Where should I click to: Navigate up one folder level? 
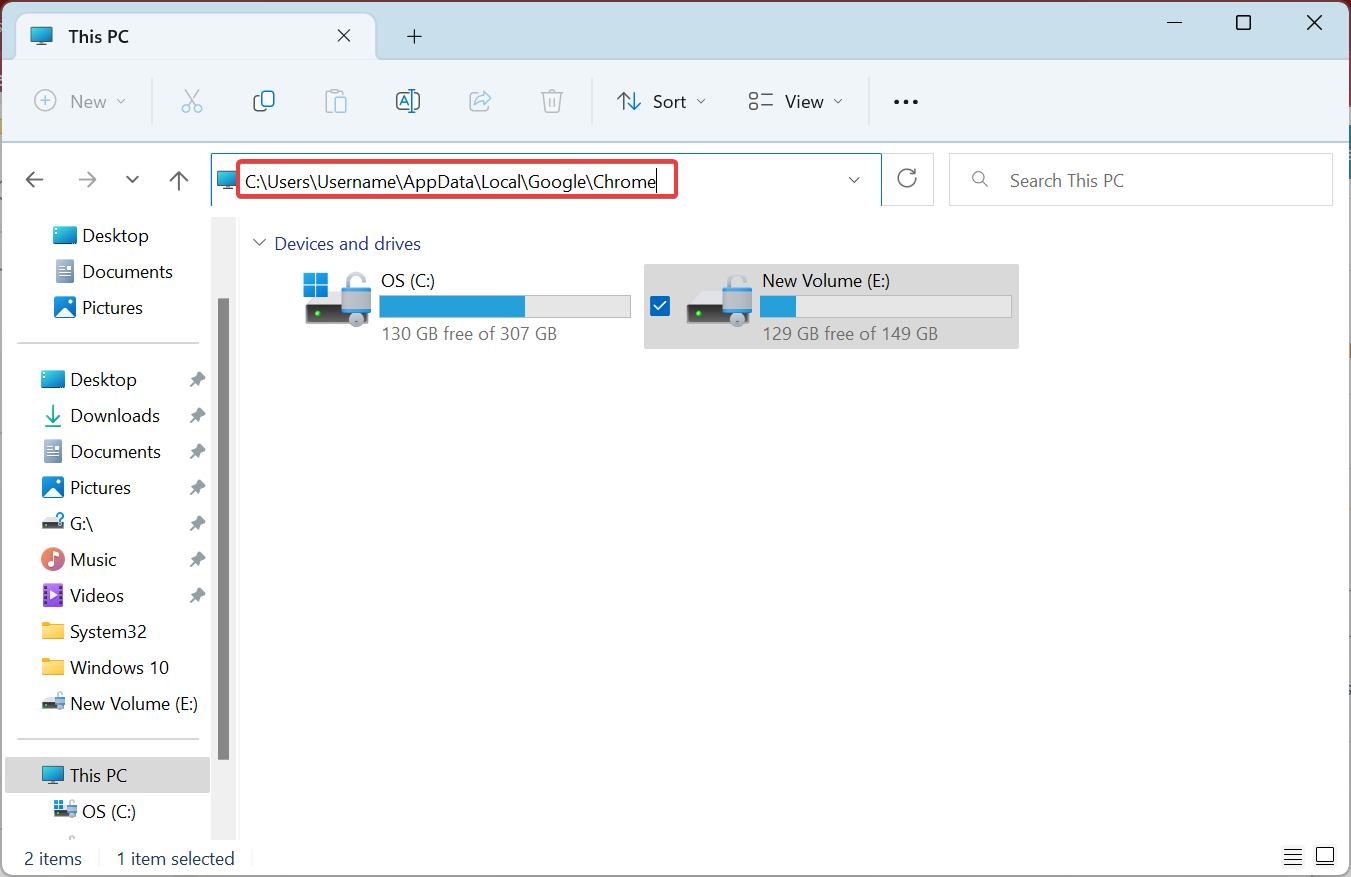178,180
